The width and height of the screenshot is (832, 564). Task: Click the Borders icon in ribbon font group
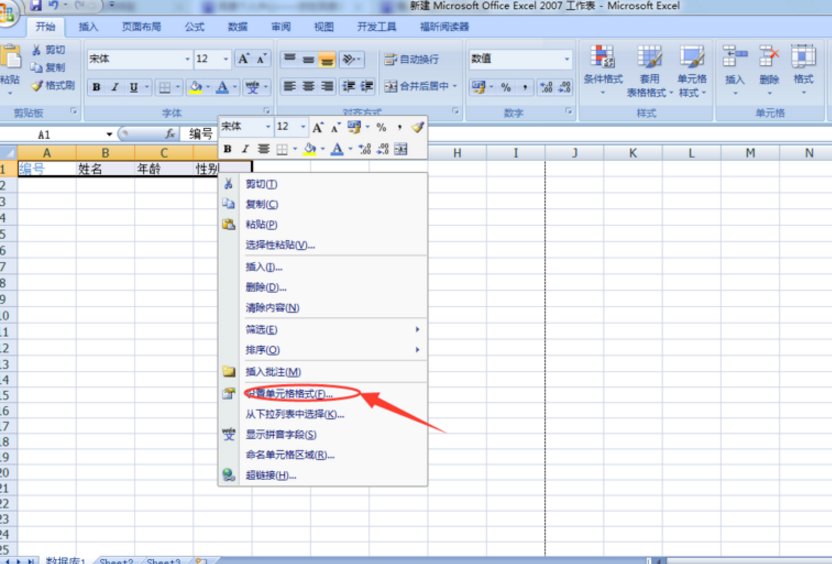pos(165,87)
